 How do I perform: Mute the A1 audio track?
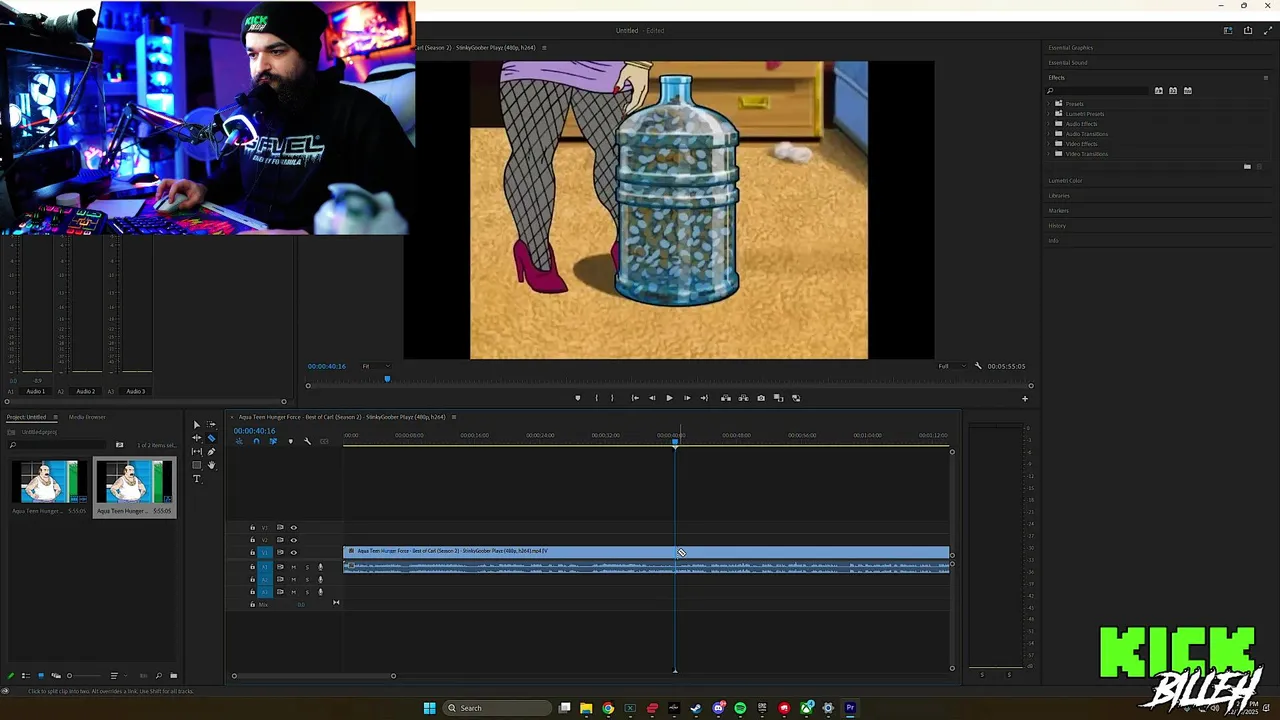click(293, 567)
